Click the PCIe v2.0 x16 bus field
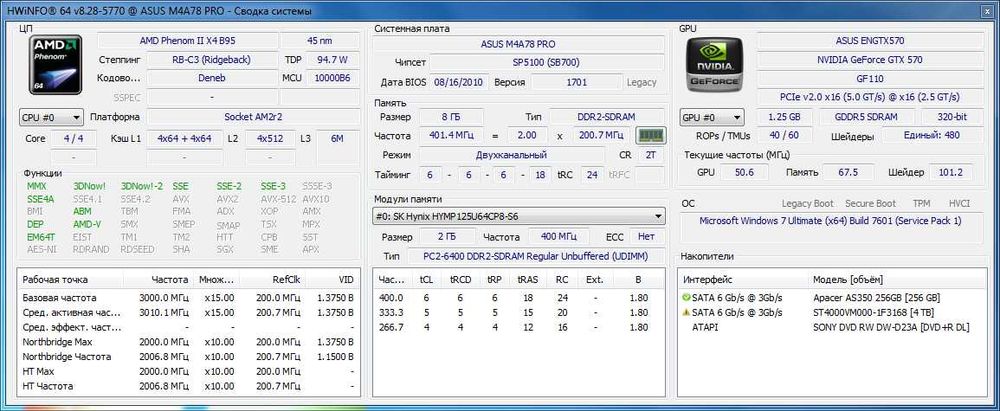 [x=871, y=98]
